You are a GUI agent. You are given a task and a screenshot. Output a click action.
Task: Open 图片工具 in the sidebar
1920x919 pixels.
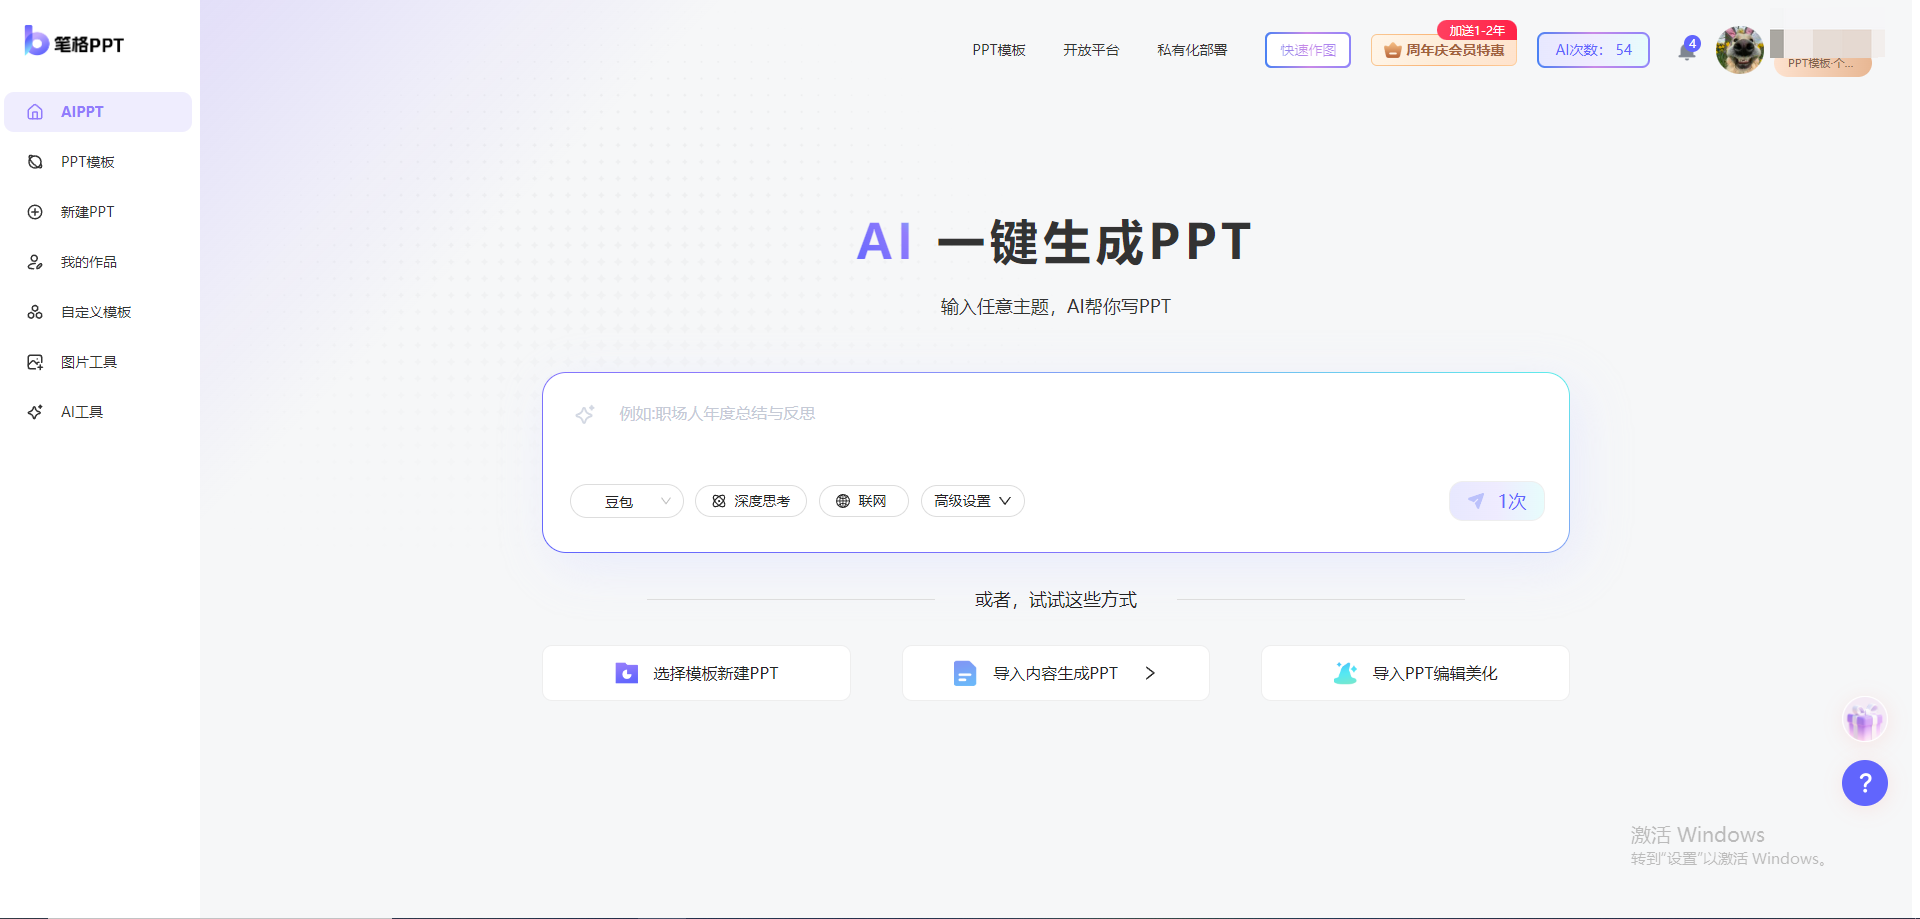pyautogui.click(x=88, y=362)
